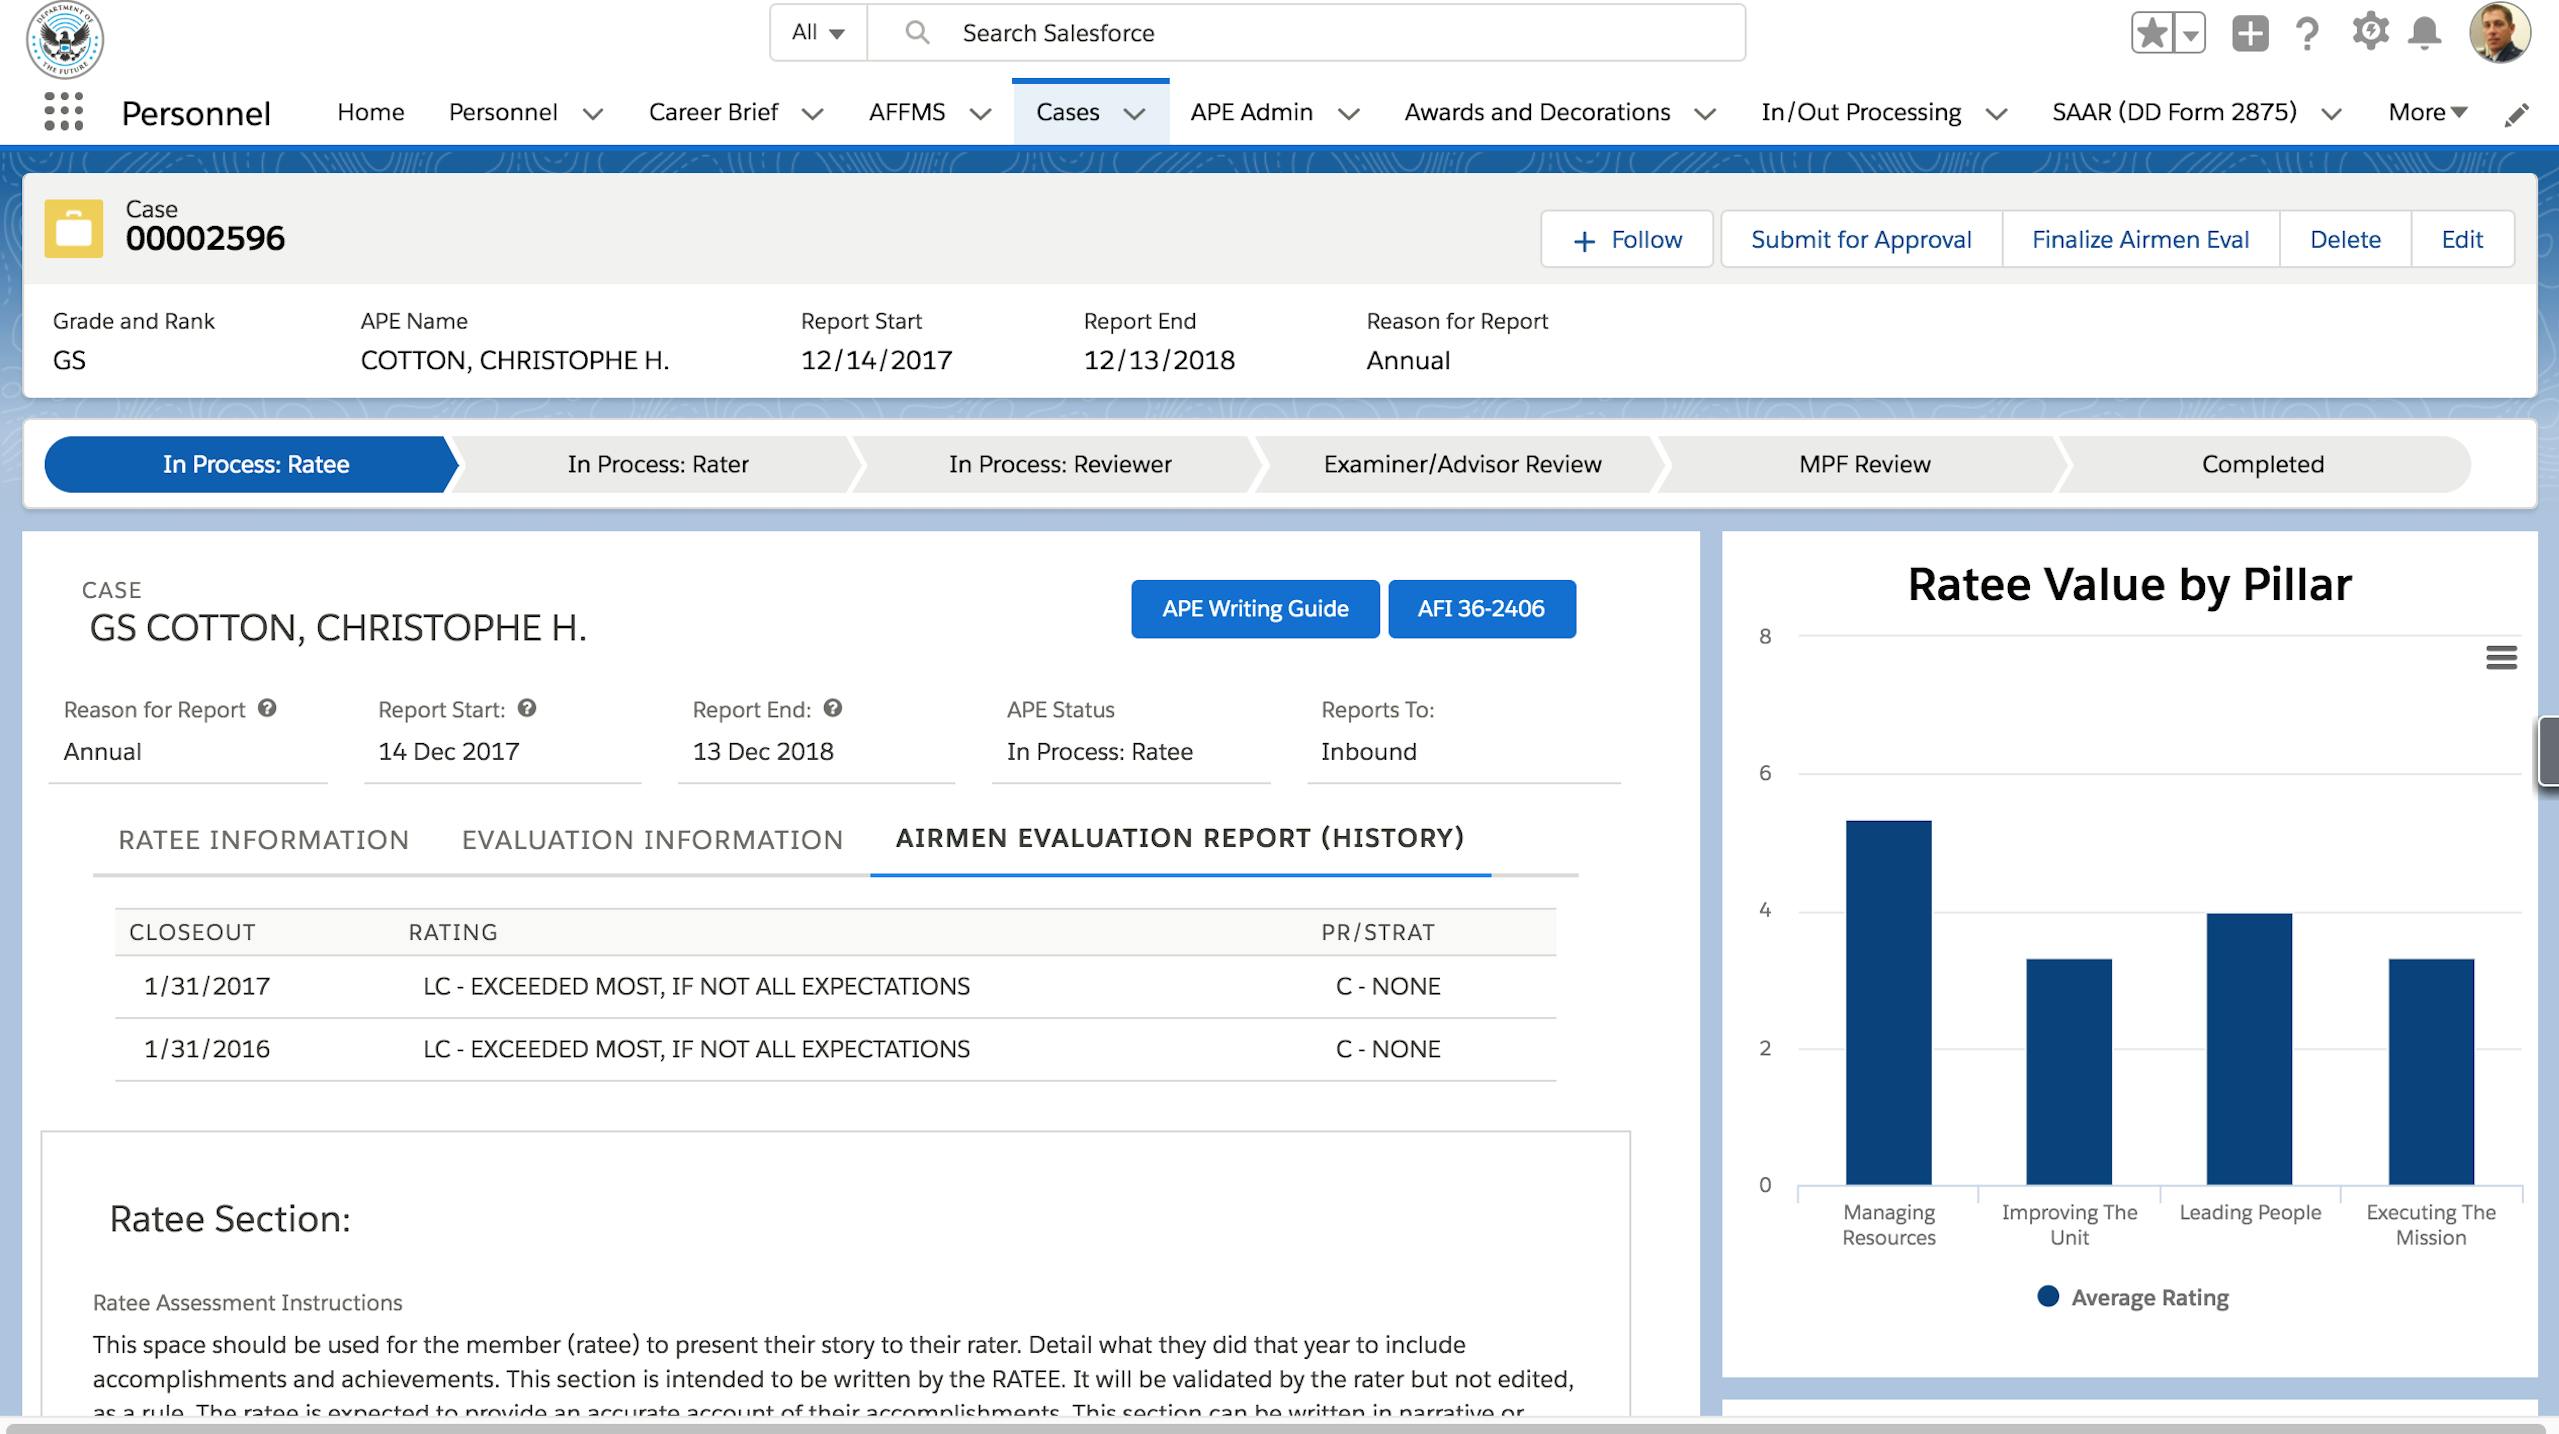
Task: Open the App Launcher waffle icon
Action: click(62, 112)
